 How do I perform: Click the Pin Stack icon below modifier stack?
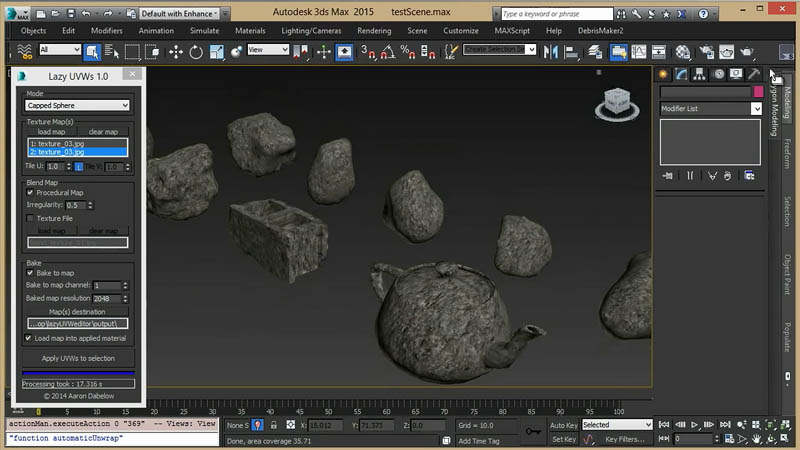pyautogui.click(x=667, y=175)
